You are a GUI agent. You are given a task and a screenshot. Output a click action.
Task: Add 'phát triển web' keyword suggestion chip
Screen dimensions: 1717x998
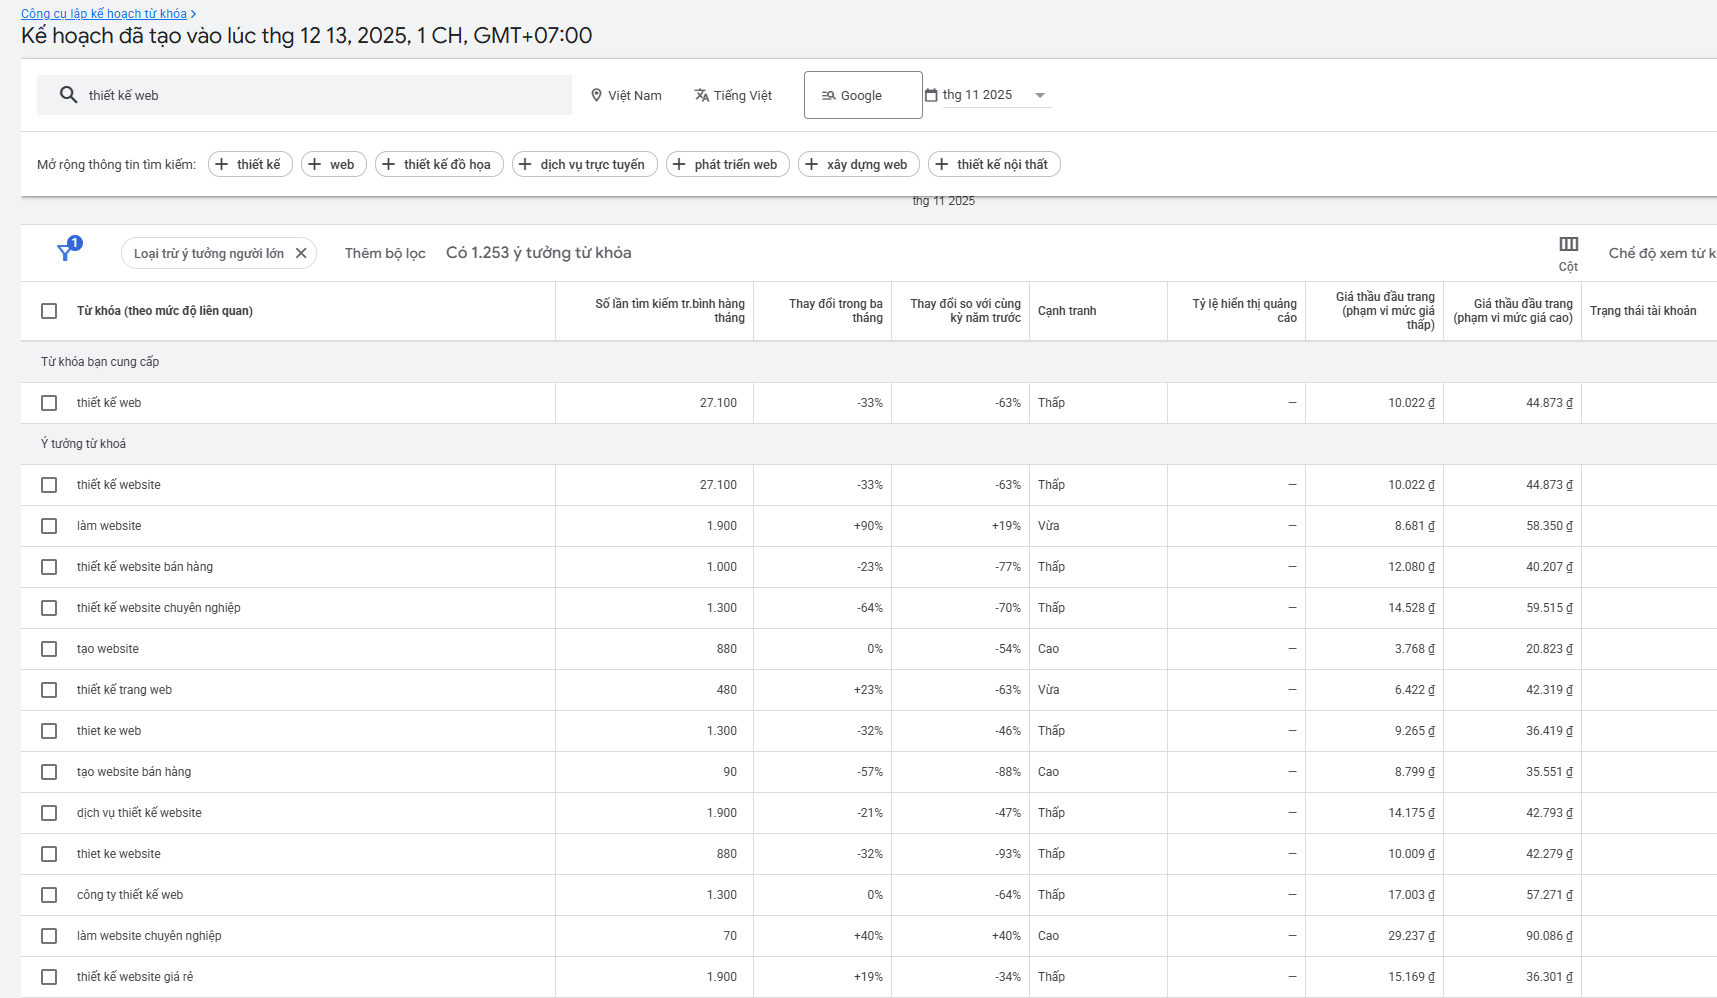pyautogui.click(x=727, y=164)
